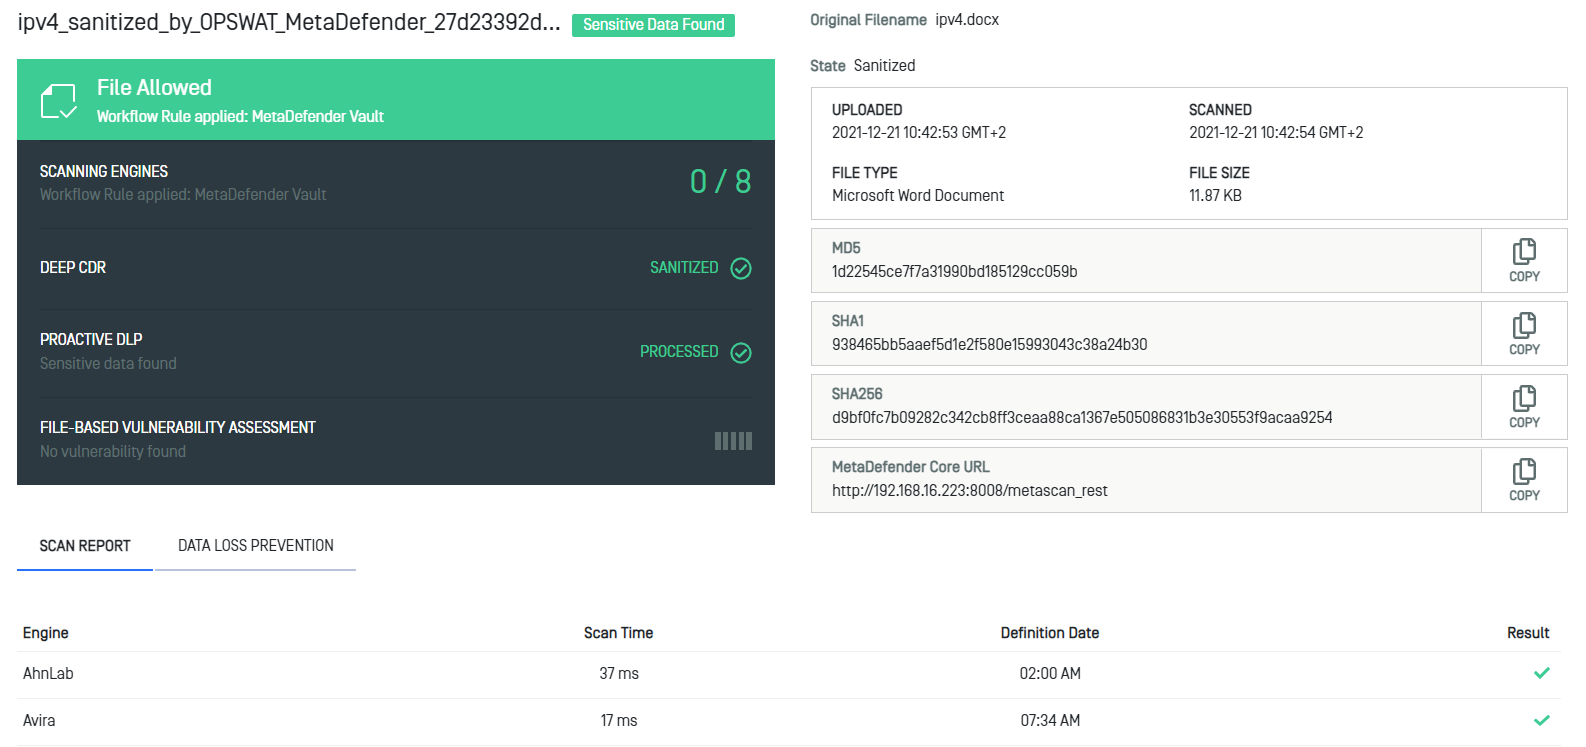Click the 37 ms scan time
Viewport: 1586px width, 747px height.
(x=619, y=674)
